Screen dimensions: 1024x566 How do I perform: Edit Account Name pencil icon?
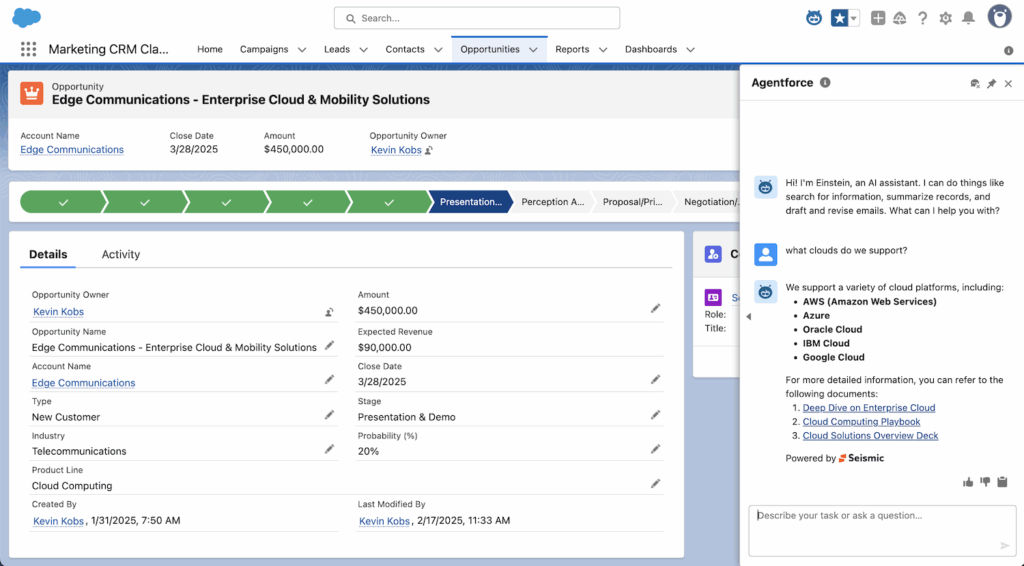(329, 379)
